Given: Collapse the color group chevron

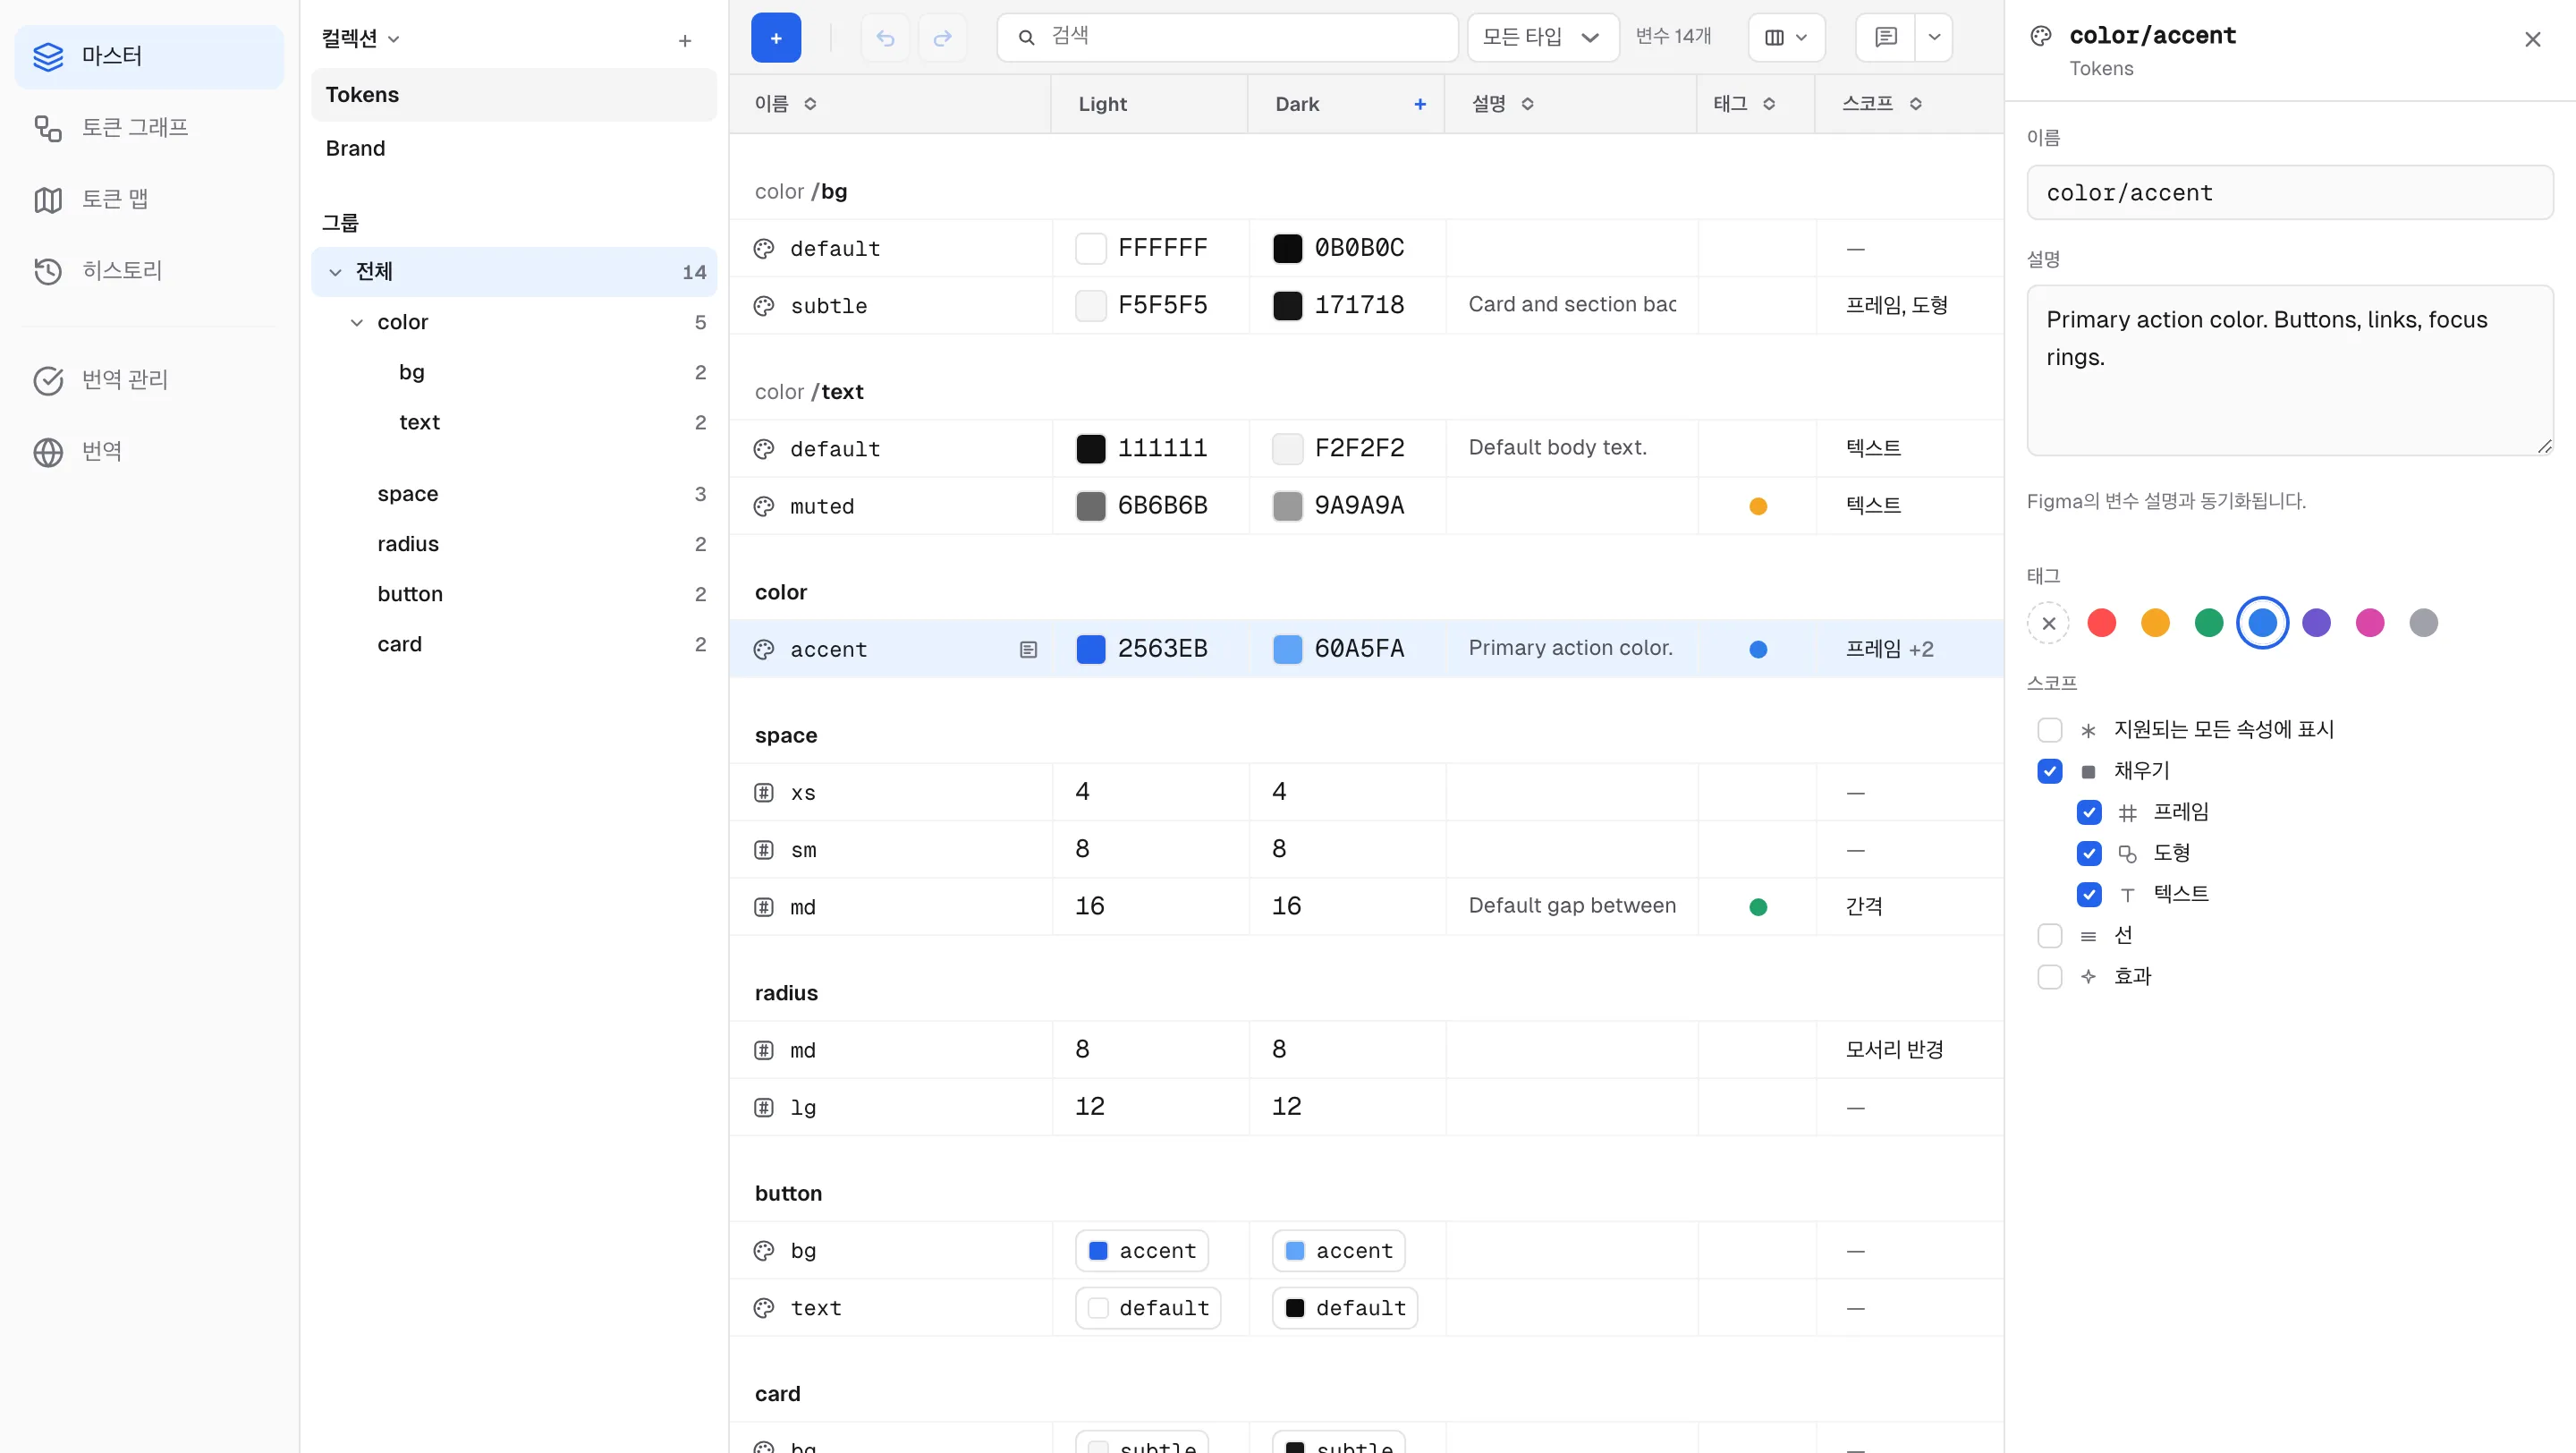Looking at the screenshot, I should coord(357,322).
